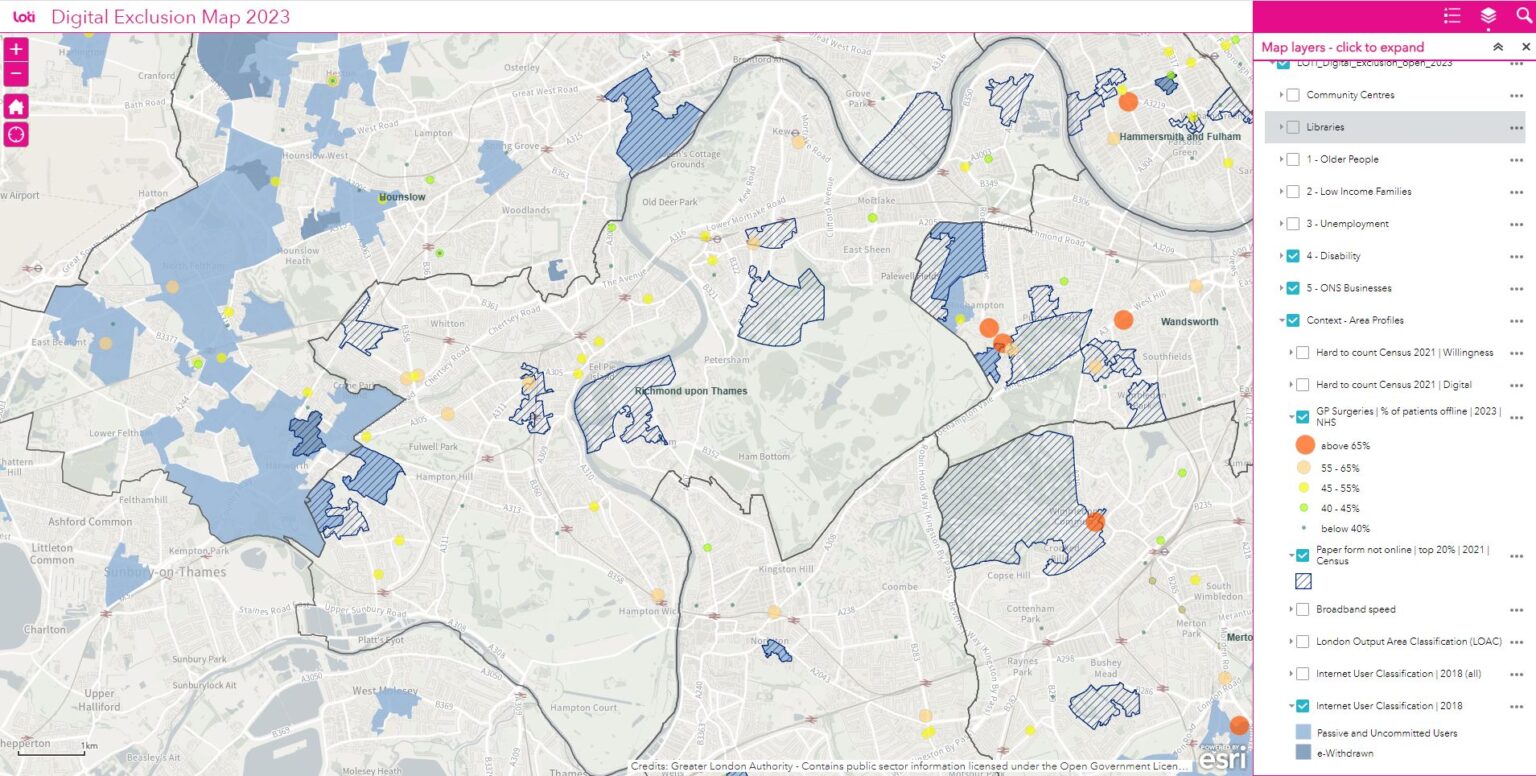Image resolution: width=1536 pixels, height=776 pixels.
Task: Open the map layers stack icon
Action: [1488, 16]
